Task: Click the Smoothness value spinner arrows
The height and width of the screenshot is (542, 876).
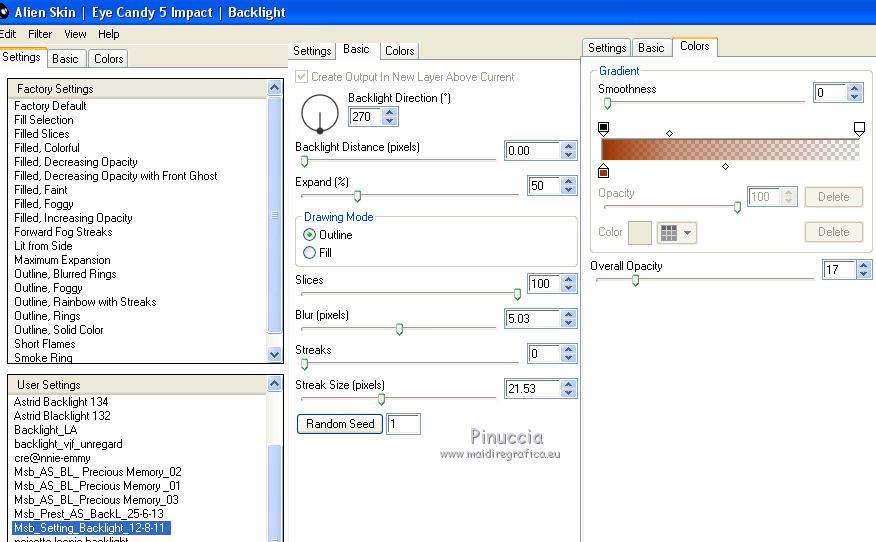Action: tap(855, 92)
